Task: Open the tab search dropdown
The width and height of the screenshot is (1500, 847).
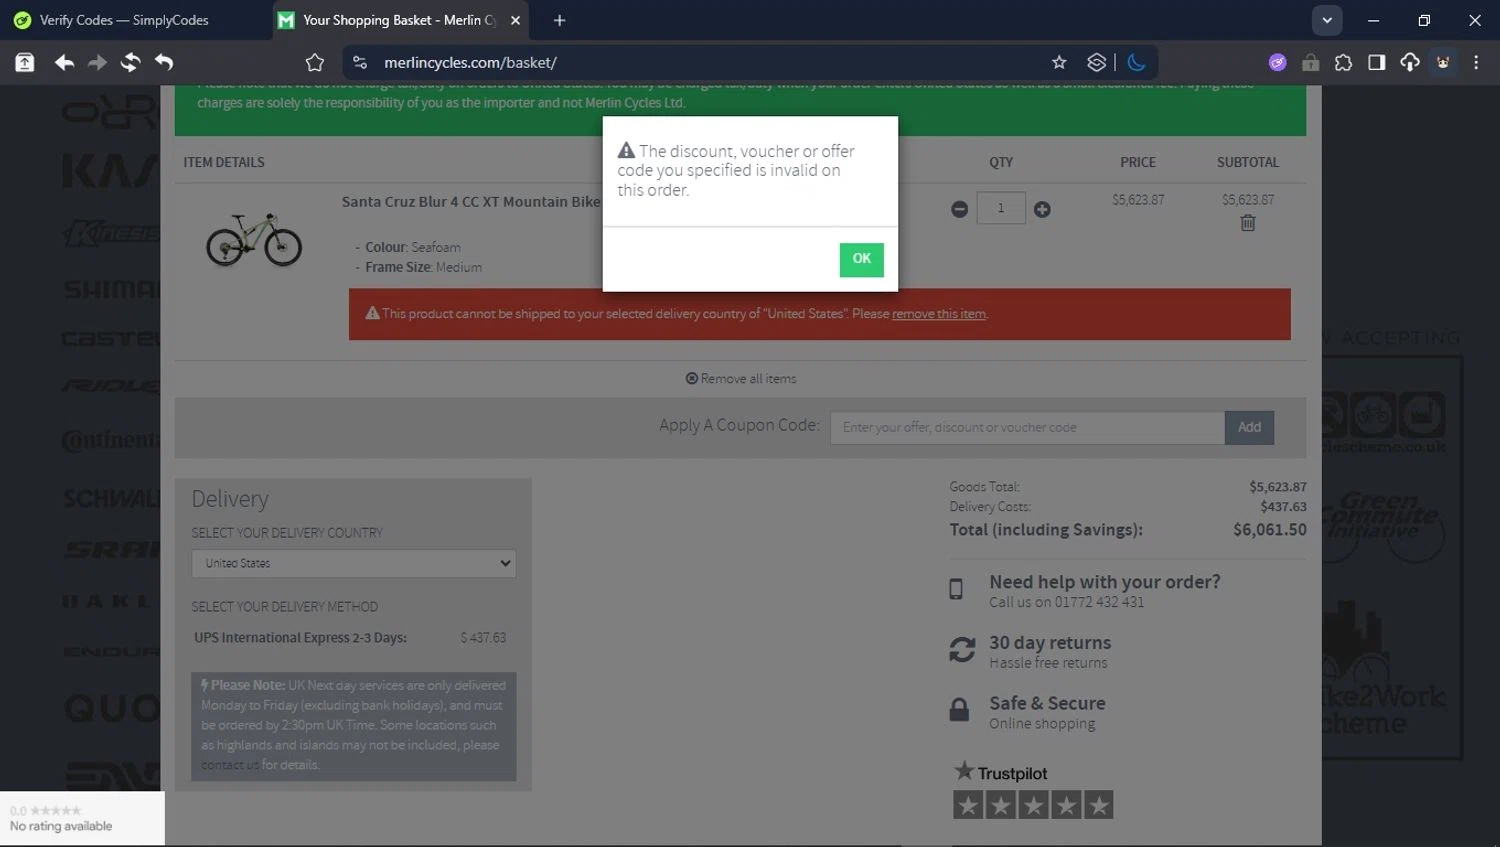Action: click(x=1327, y=20)
